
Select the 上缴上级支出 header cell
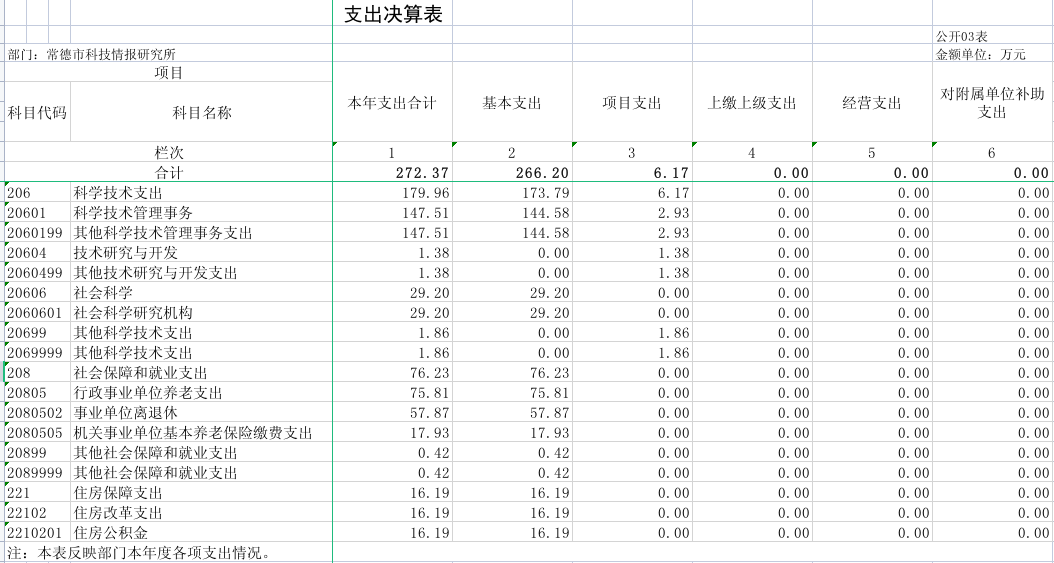click(752, 103)
